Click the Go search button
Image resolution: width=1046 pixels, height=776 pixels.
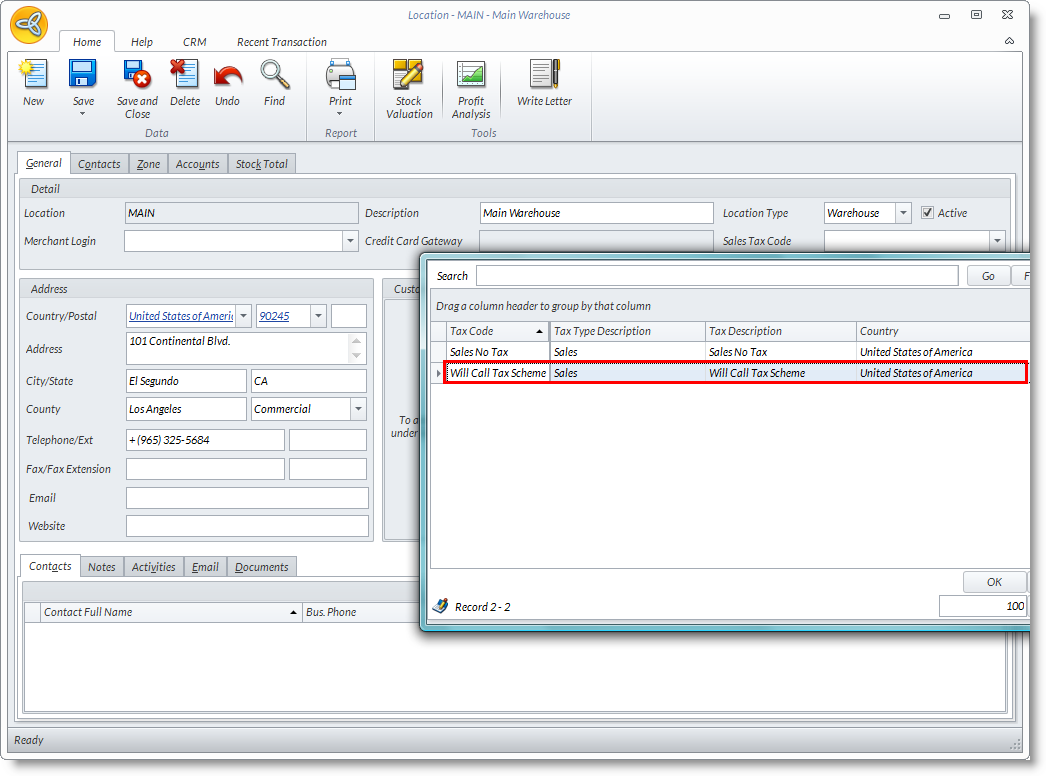click(988, 276)
